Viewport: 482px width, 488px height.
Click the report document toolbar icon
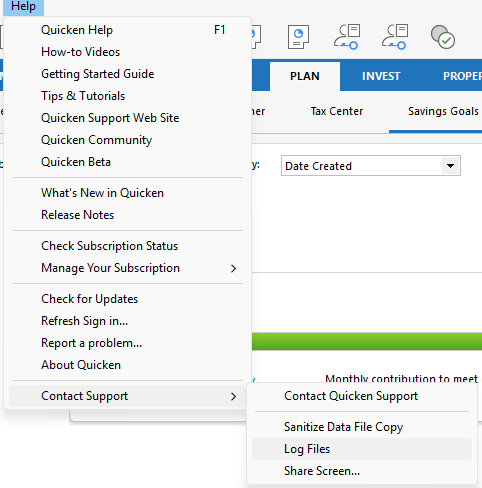(x=298, y=37)
